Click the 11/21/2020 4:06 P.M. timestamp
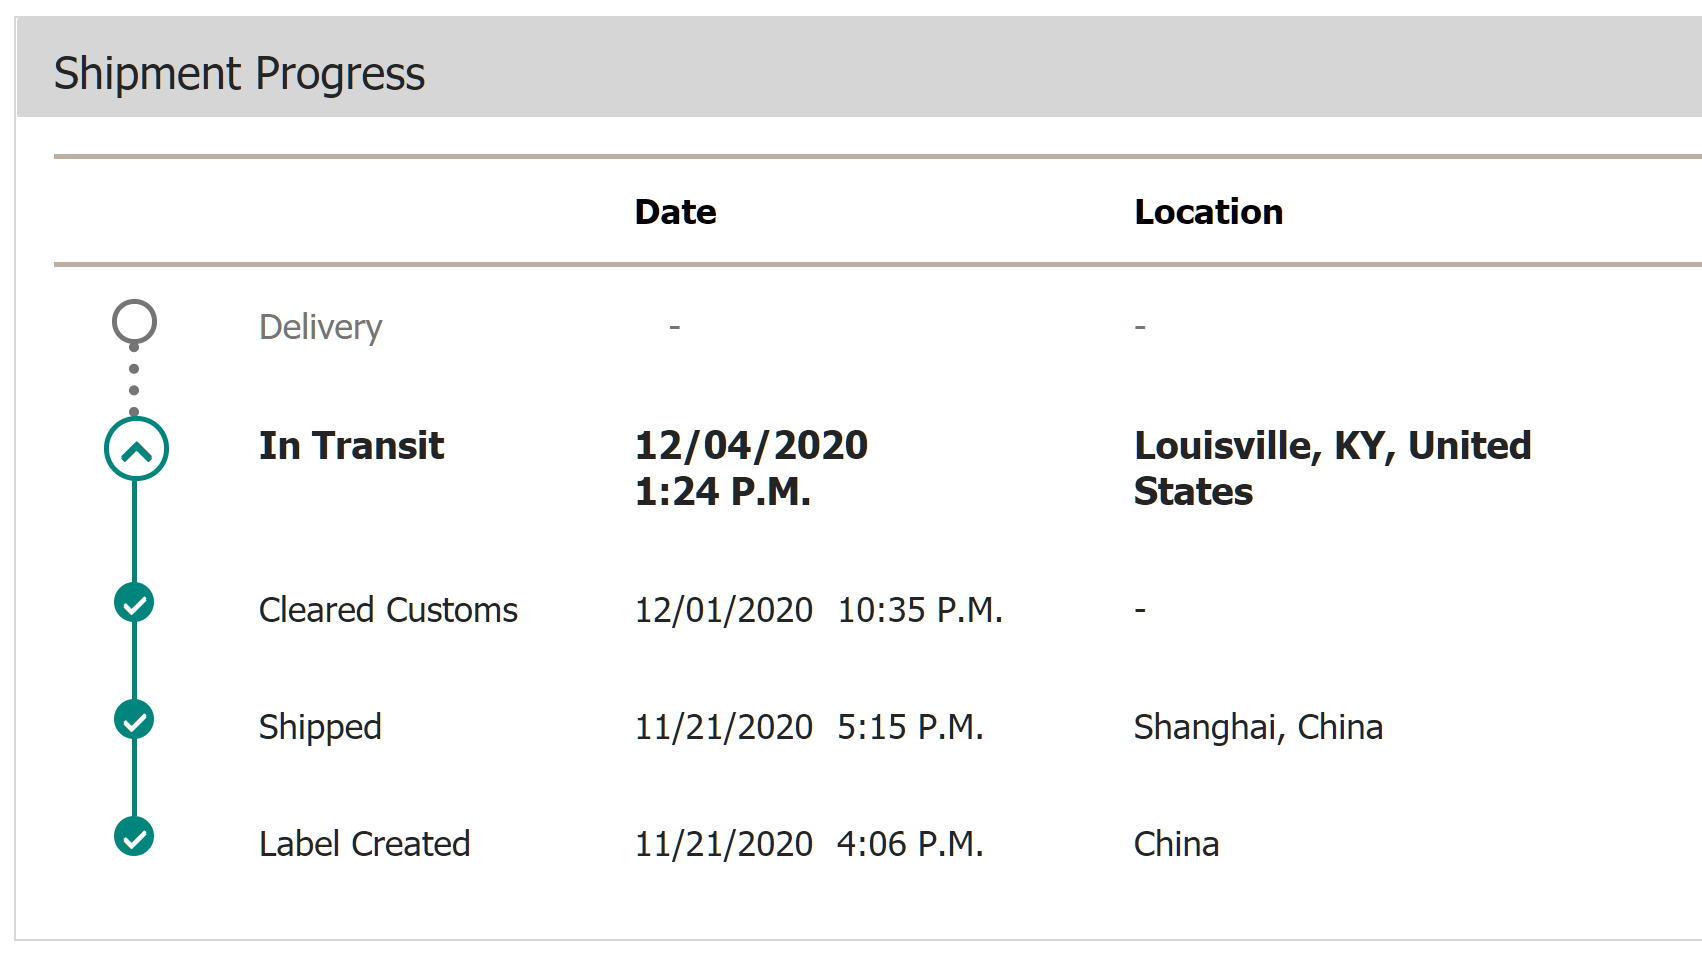The width and height of the screenshot is (1702, 966). [809, 844]
